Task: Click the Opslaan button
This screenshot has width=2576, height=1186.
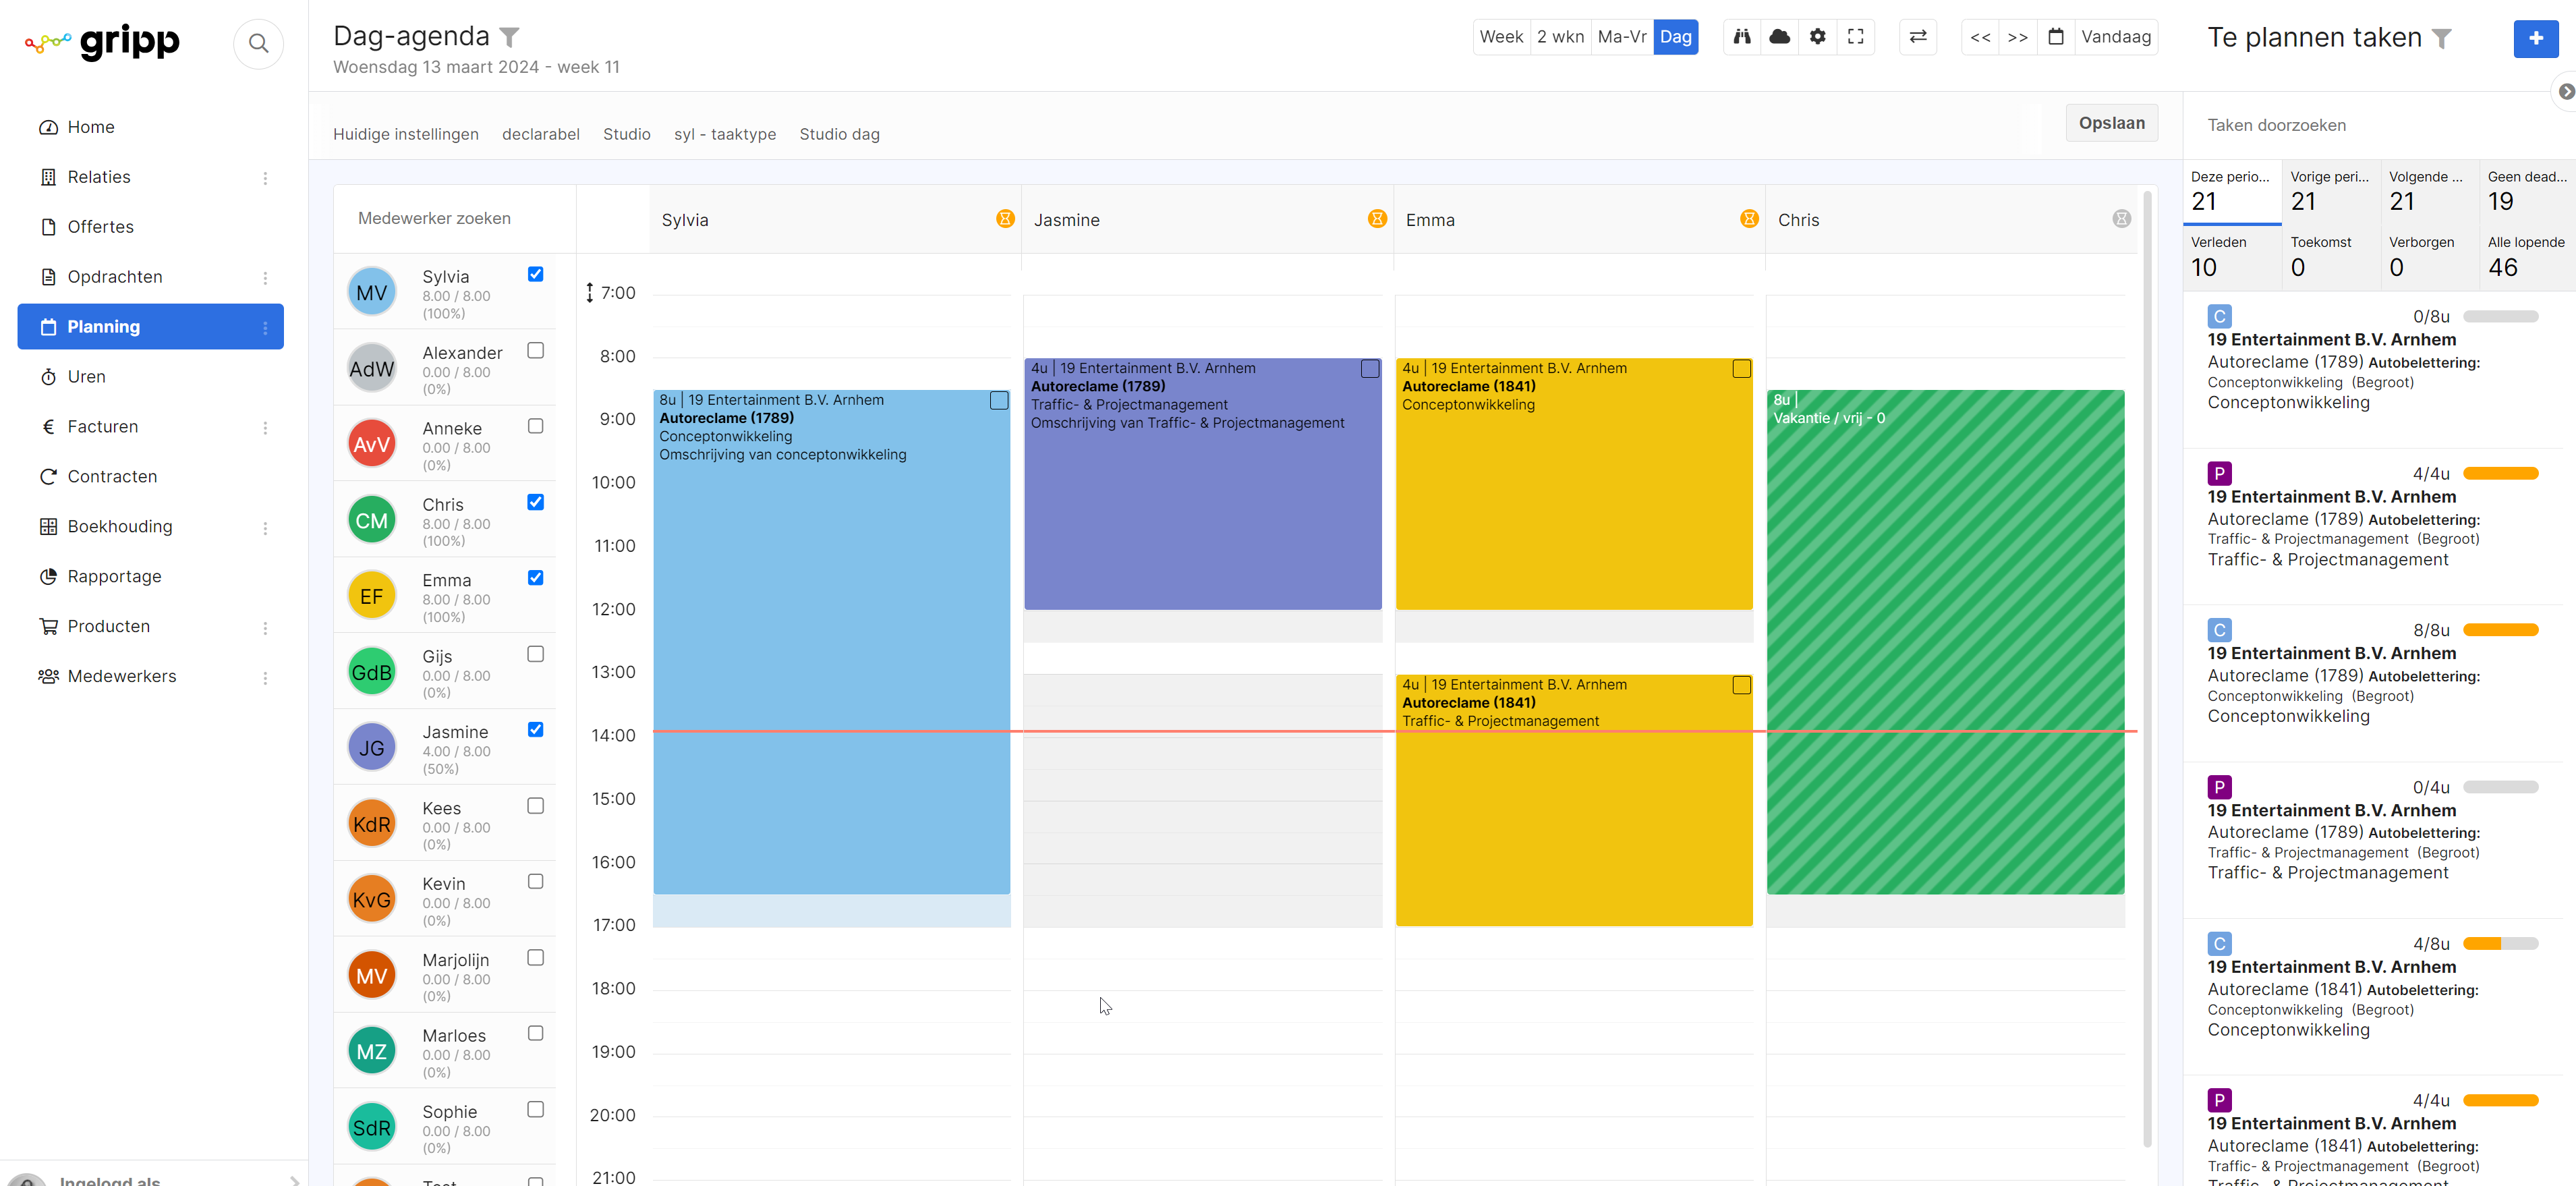Action: tap(2111, 123)
